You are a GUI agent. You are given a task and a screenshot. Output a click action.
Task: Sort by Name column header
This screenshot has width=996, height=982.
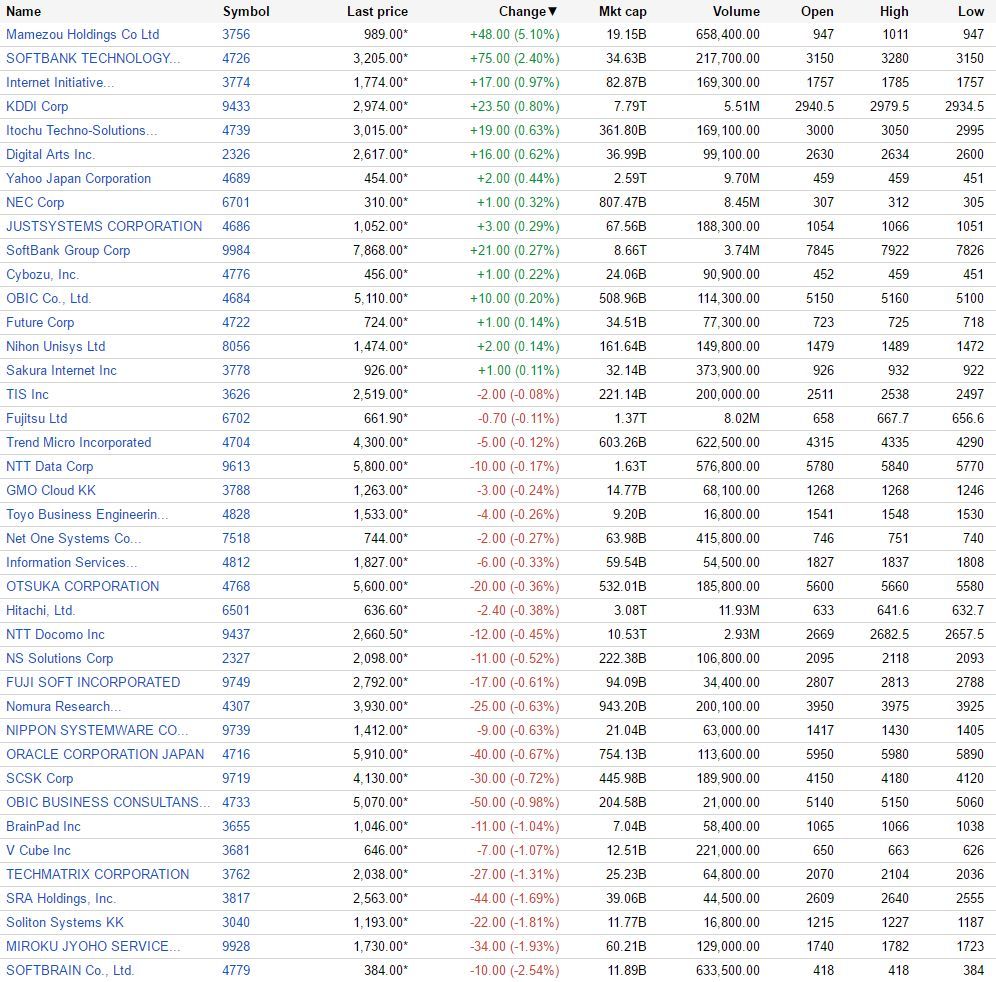coord(24,11)
